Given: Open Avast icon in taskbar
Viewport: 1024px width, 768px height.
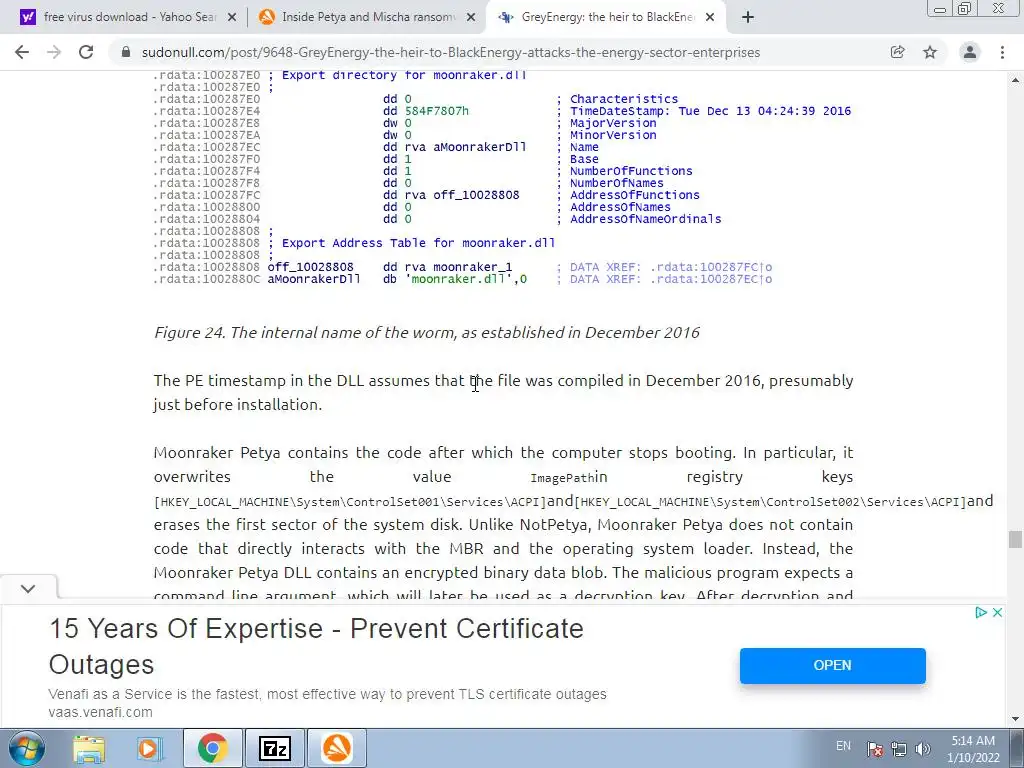Looking at the screenshot, I should 337,748.
